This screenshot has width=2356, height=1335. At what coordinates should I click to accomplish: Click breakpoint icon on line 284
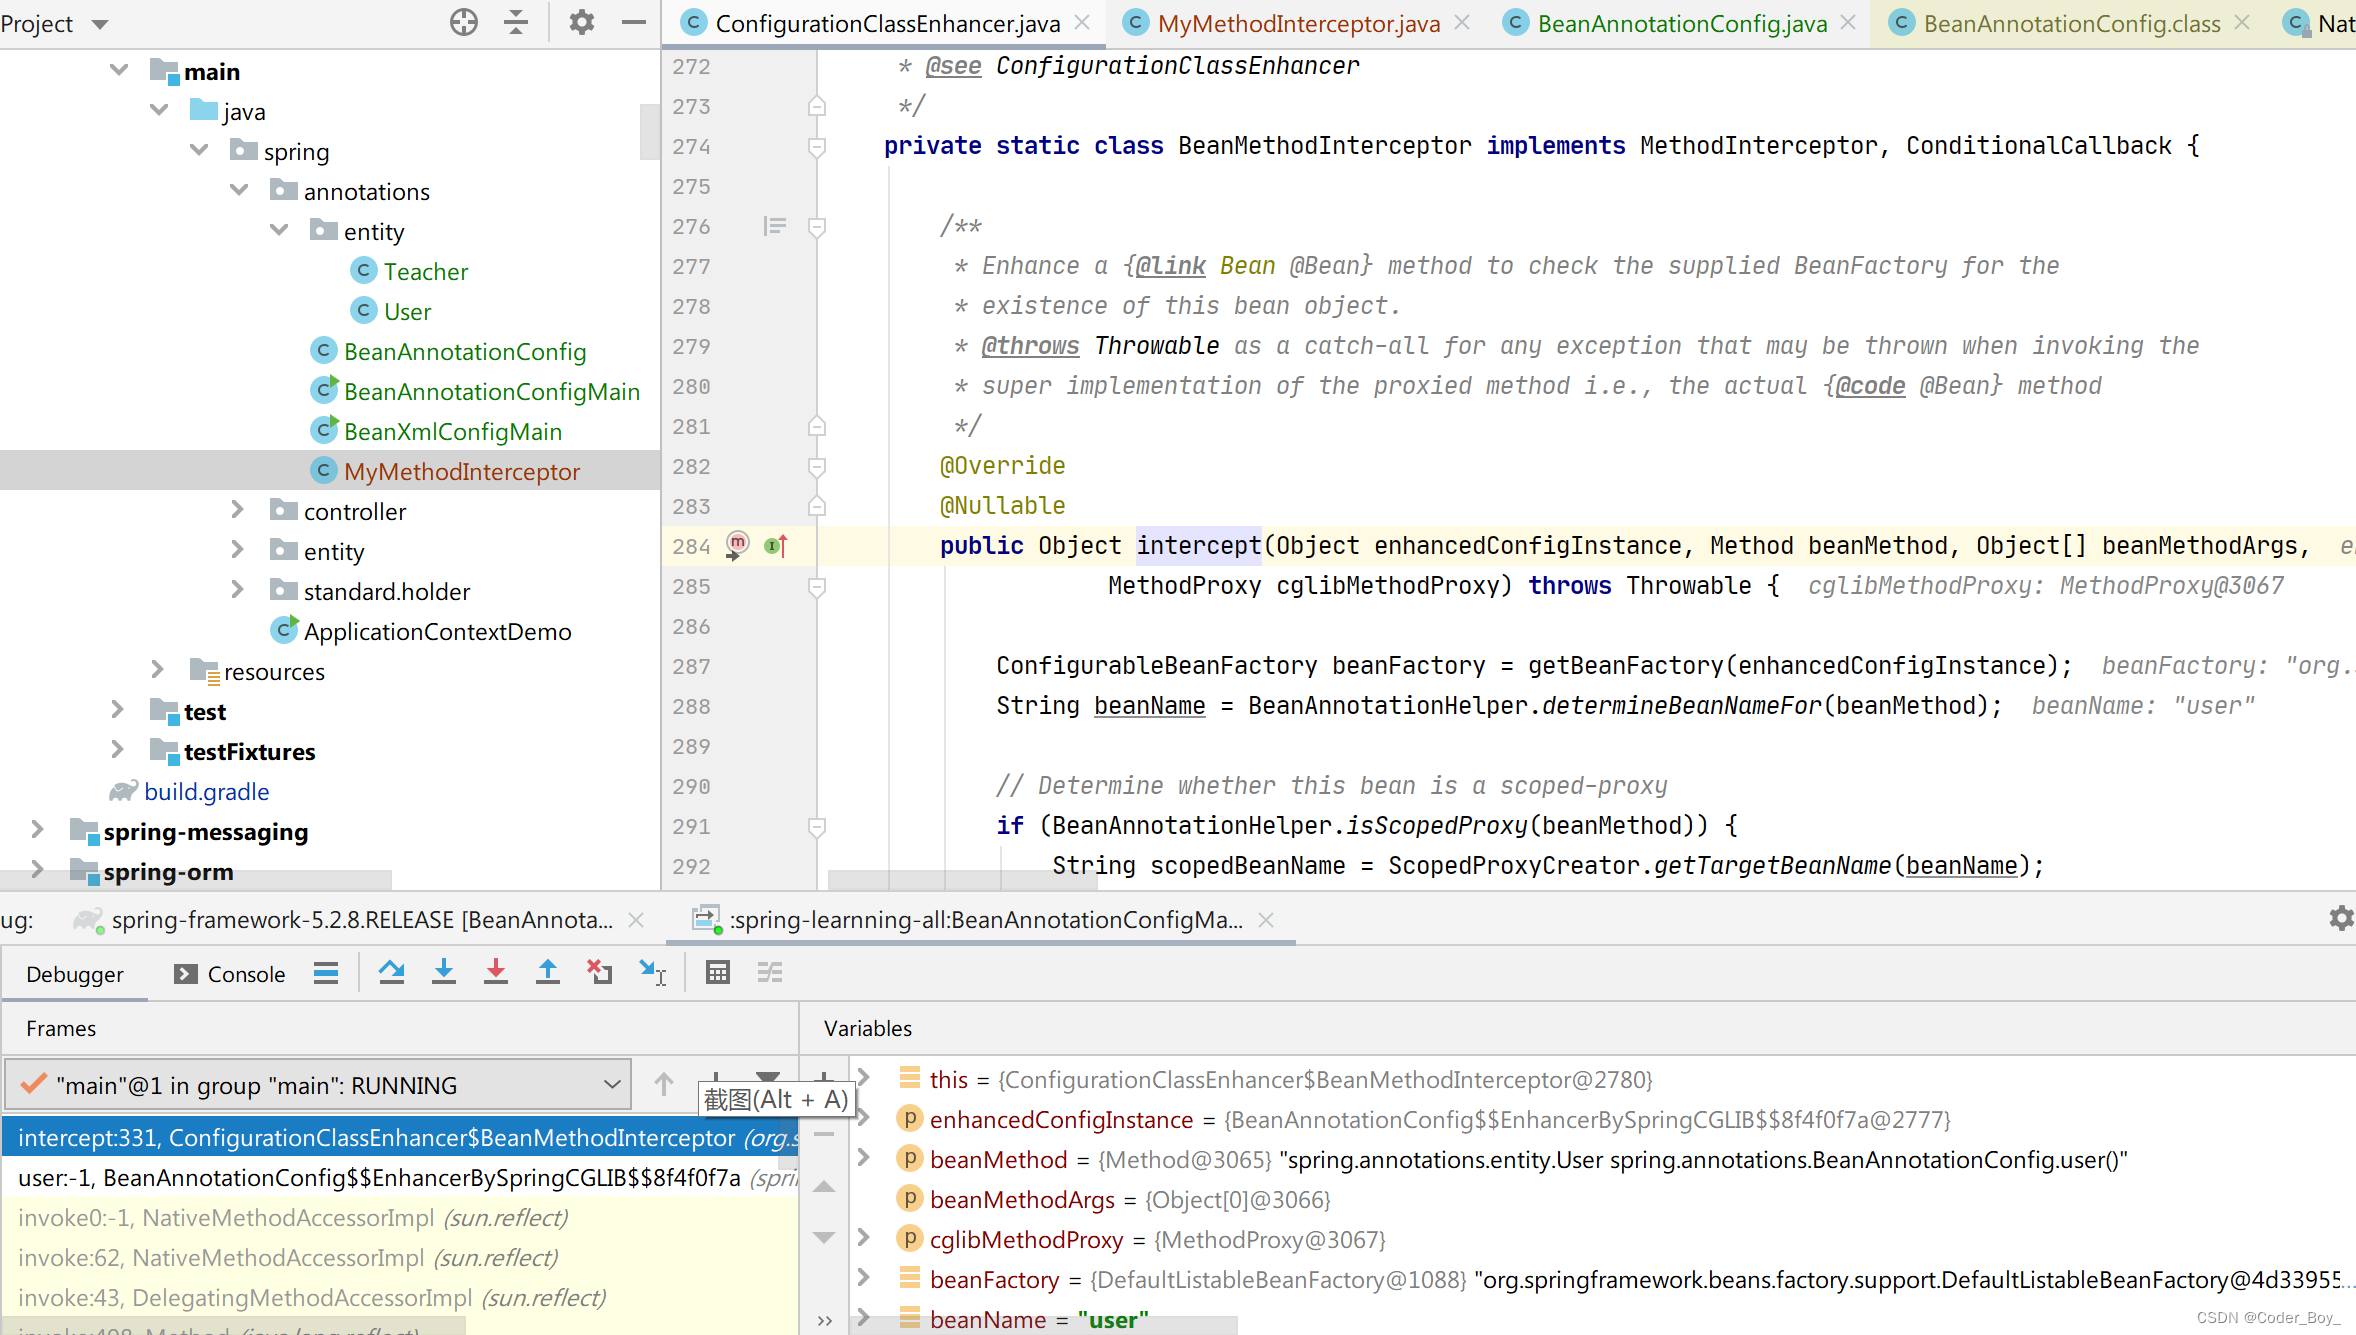click(737, 545)
